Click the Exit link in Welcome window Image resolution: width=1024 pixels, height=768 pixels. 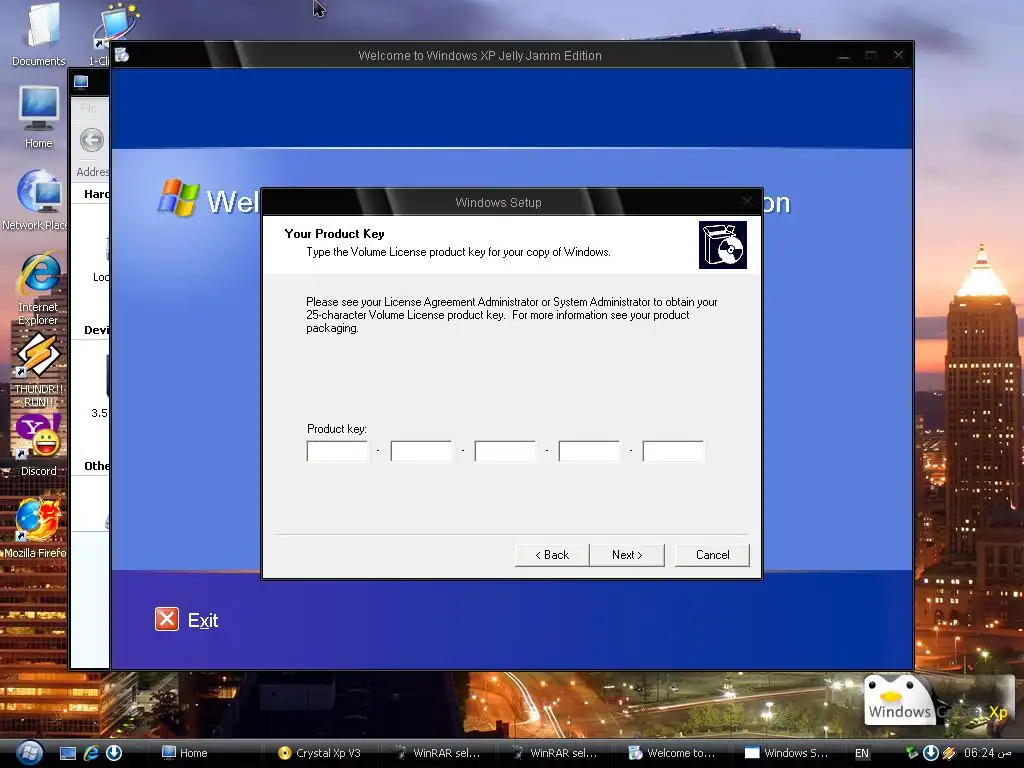pos(203,620)
